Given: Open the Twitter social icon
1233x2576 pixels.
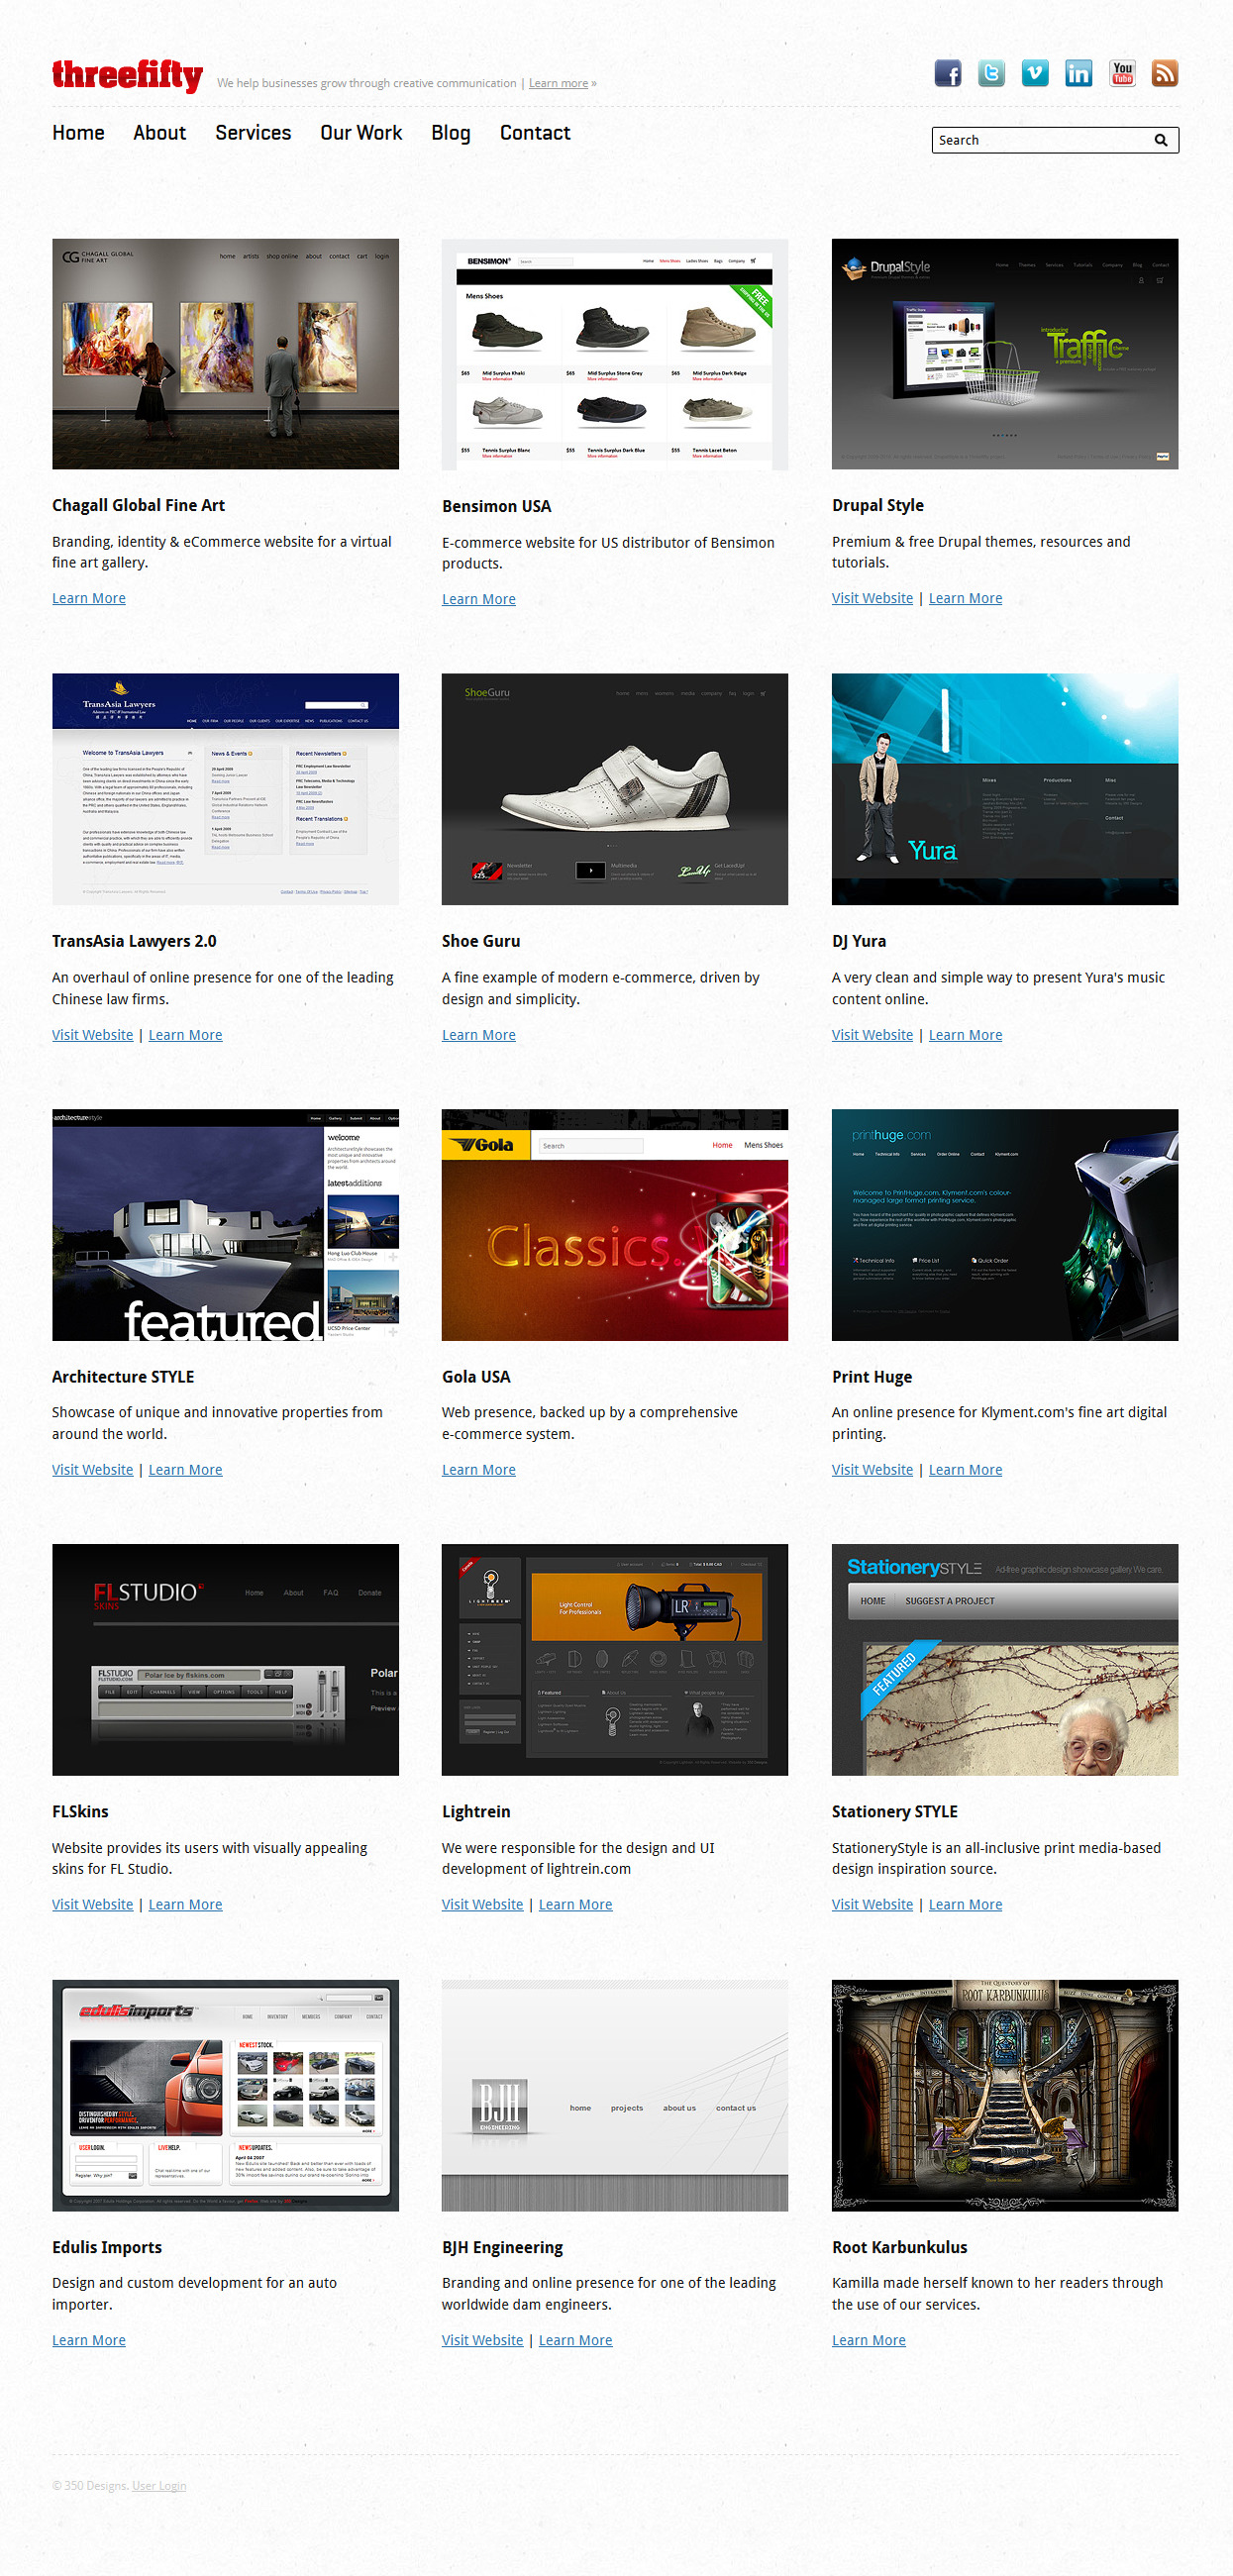Looking at the screenshot, I should coord(991,73).
